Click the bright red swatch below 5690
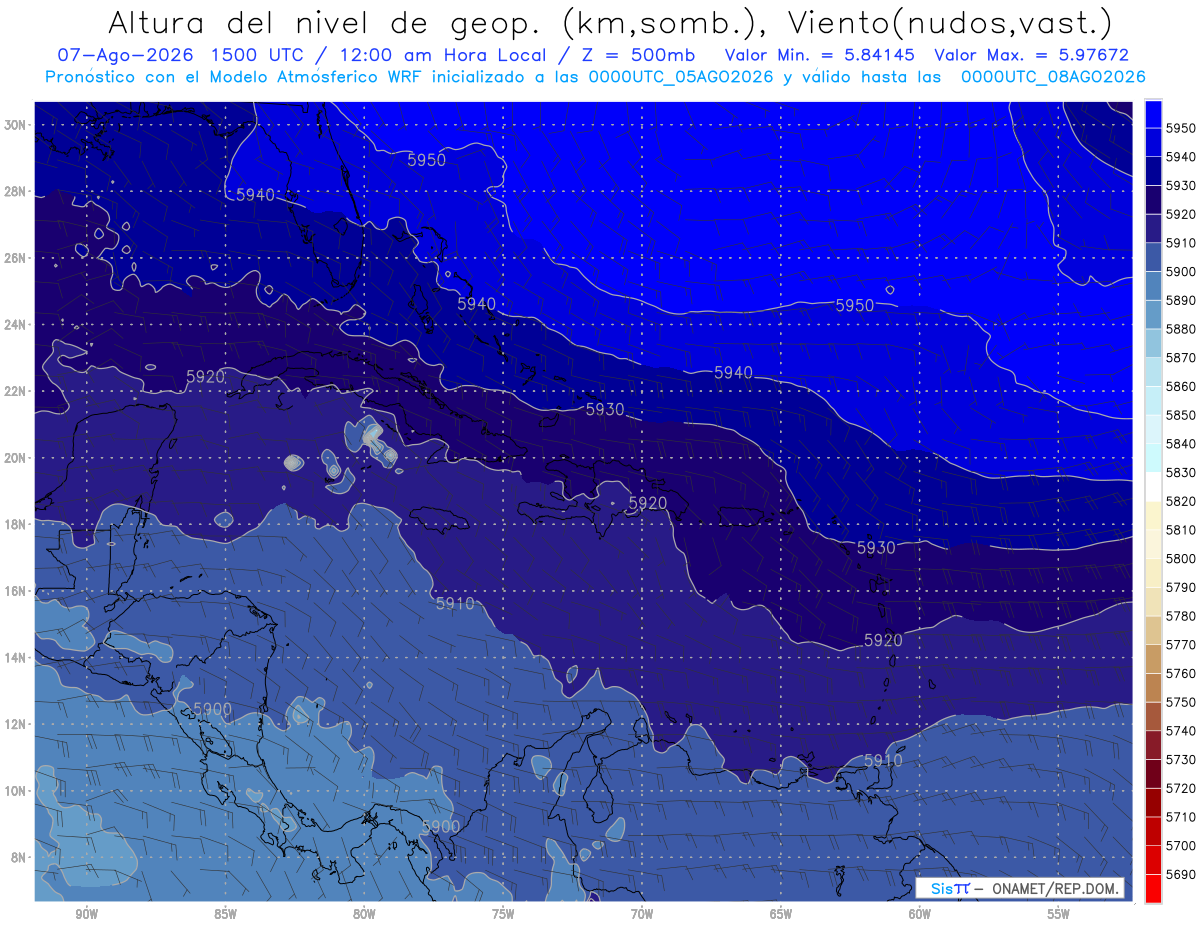This screenshot has height=927, width=1200. point(1153,888)
